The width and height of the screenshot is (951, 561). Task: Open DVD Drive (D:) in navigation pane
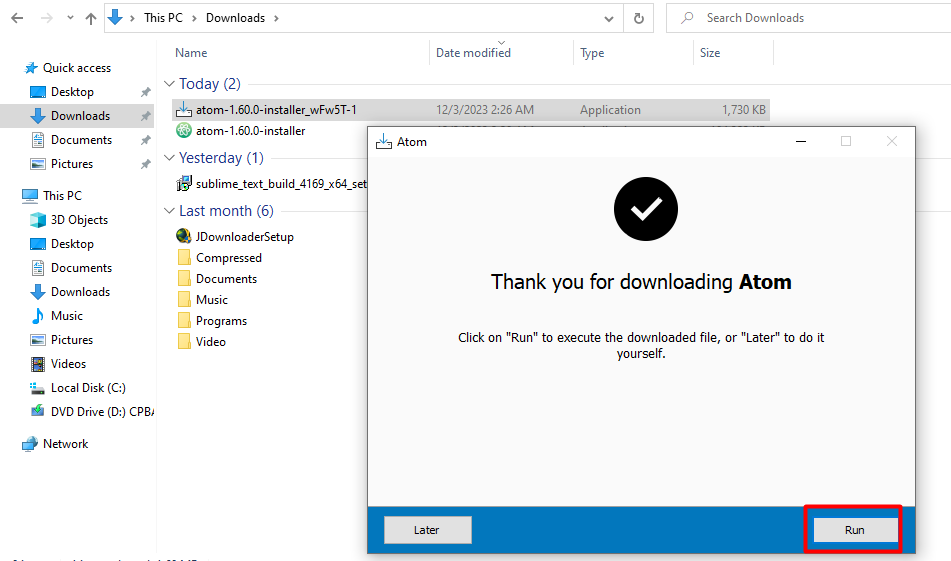[x=102, y=411]
